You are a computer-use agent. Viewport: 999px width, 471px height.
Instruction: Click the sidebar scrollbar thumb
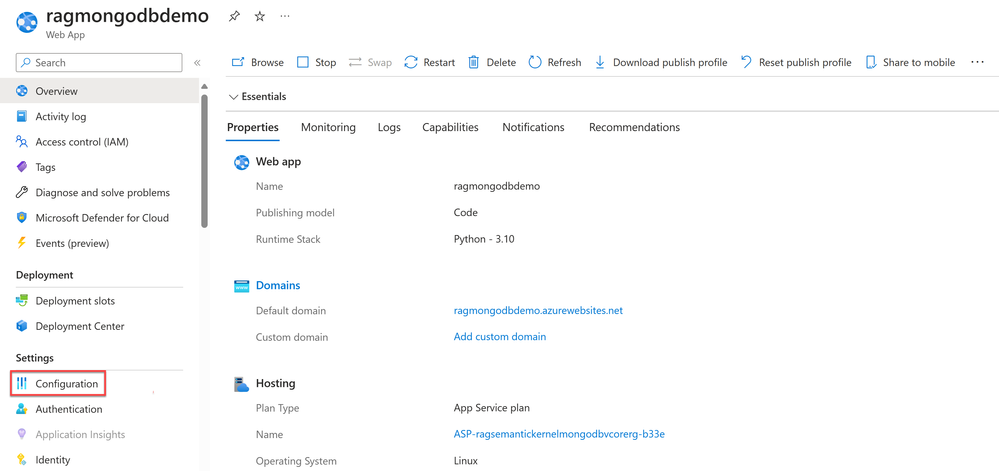coord(204,161)
